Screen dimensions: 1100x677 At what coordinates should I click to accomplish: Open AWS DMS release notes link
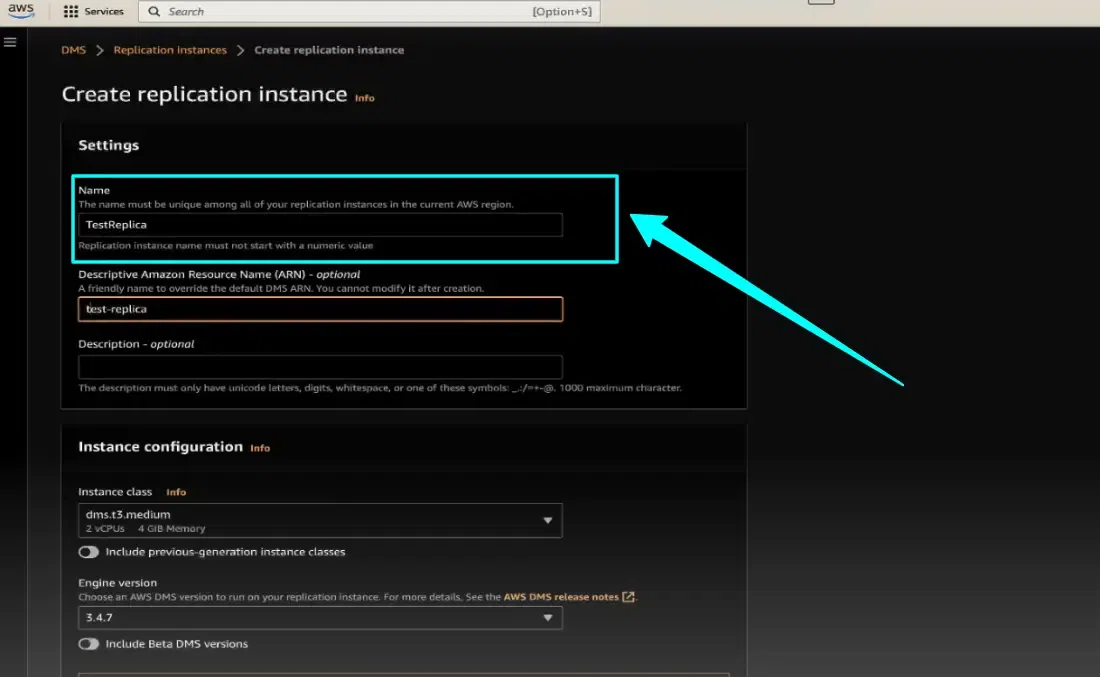[561, 597]
